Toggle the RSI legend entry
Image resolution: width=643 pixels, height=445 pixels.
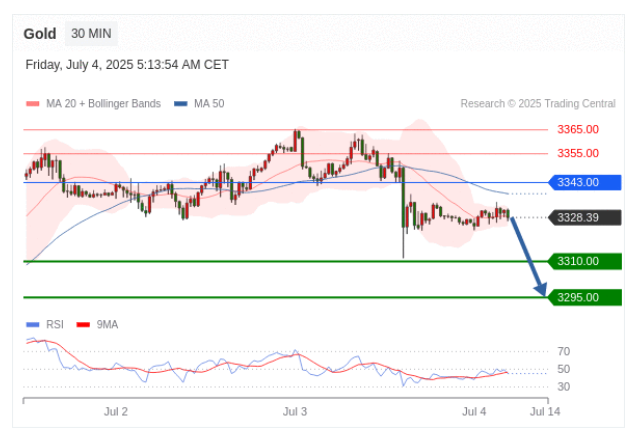coord(54,325)
